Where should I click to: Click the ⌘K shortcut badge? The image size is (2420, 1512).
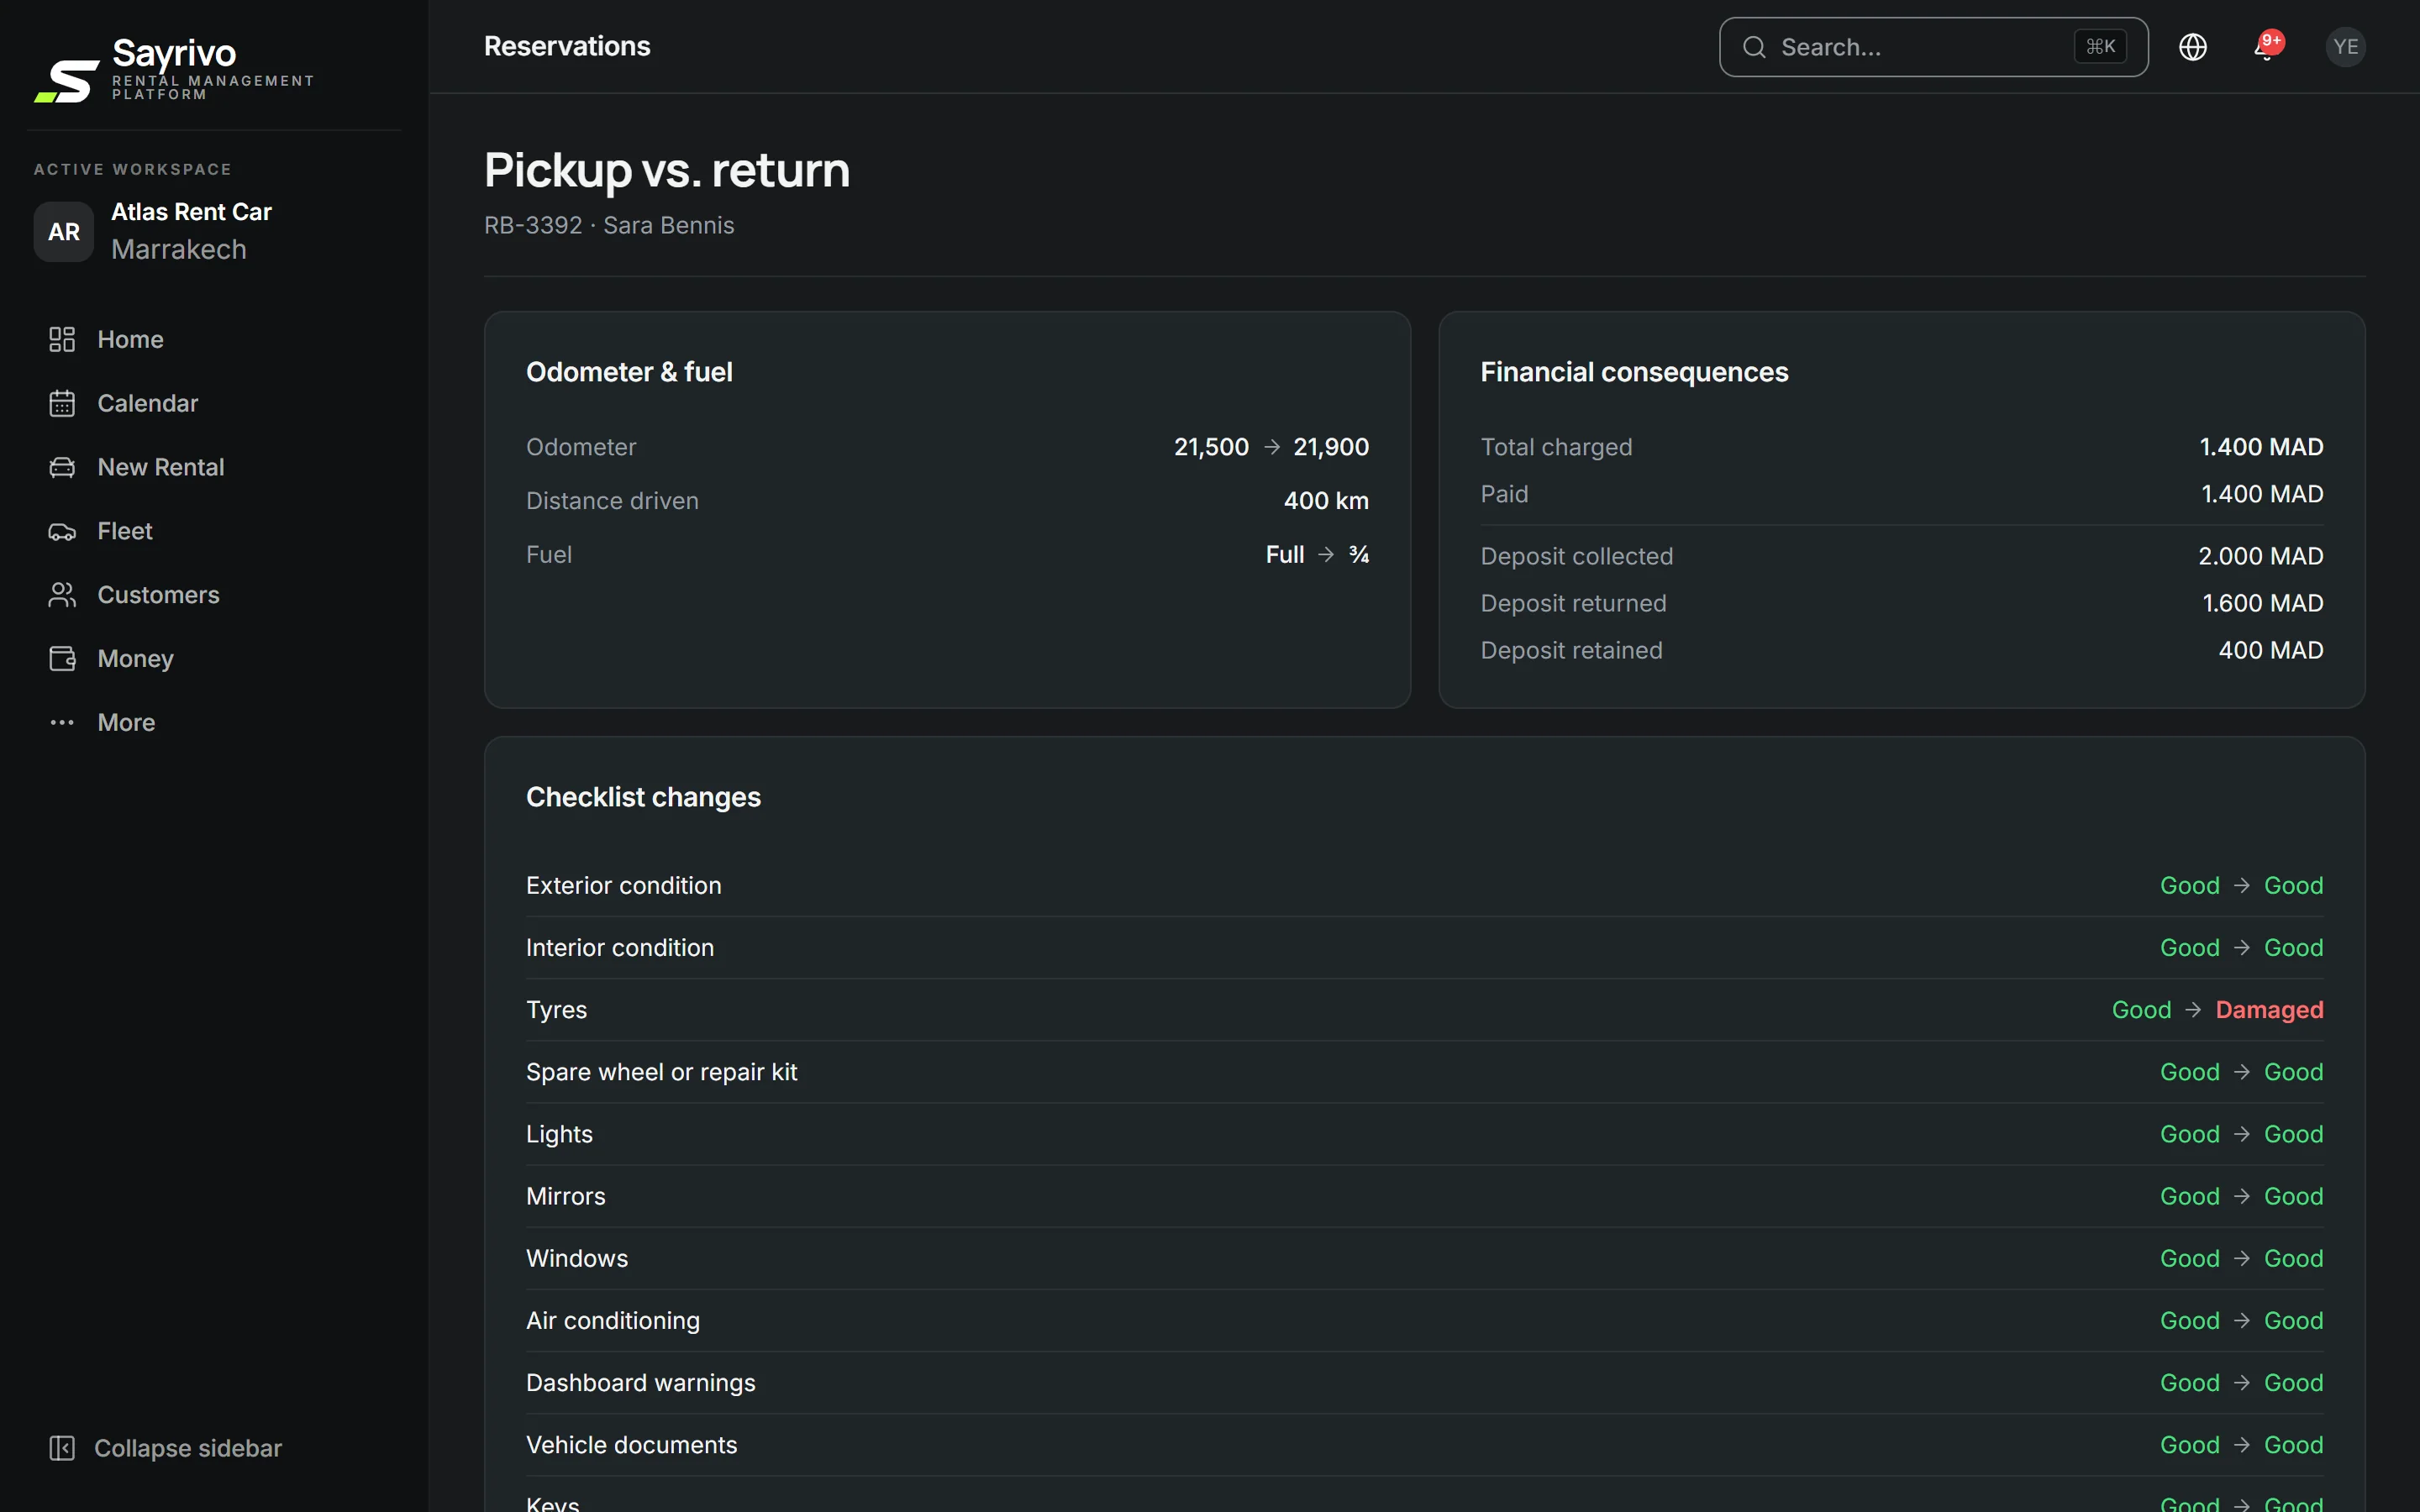(x=2100, y=47)
